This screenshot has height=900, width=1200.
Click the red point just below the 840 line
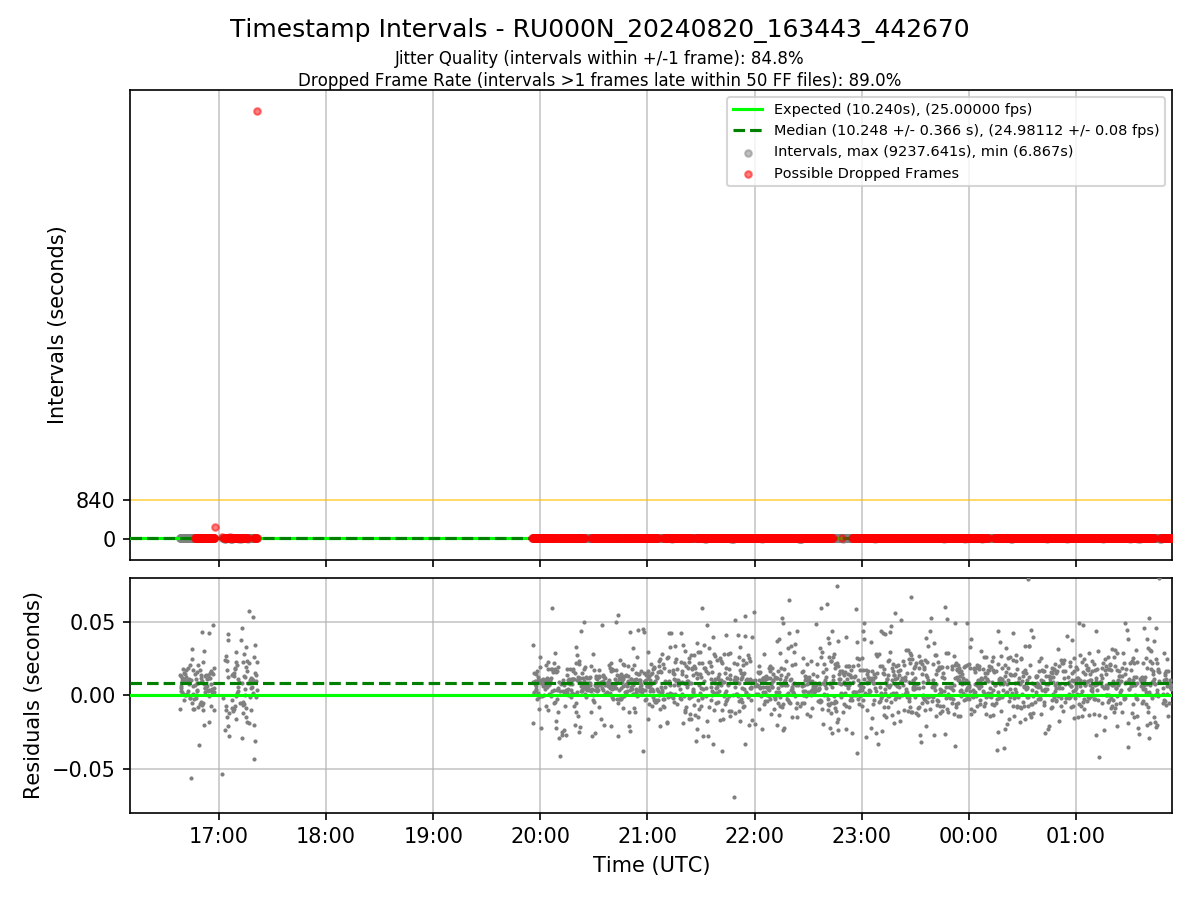point(215,527)
